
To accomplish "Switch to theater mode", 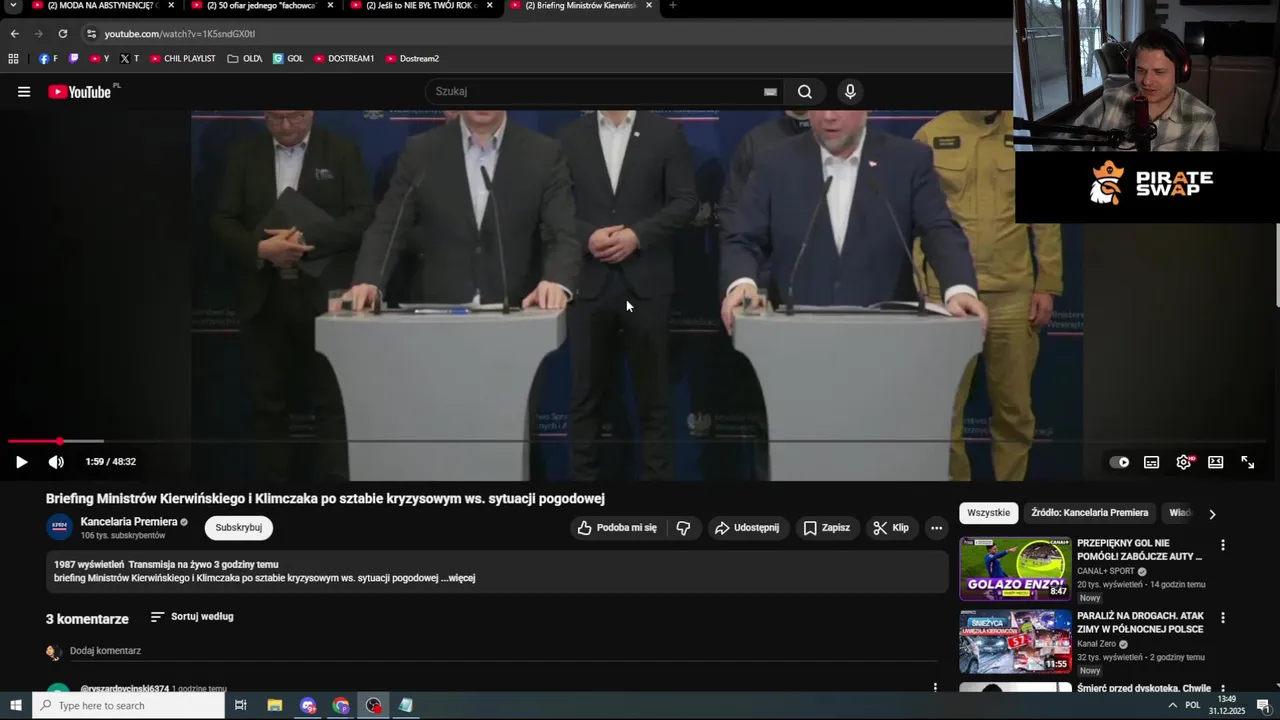I will tap(1216, 462).
